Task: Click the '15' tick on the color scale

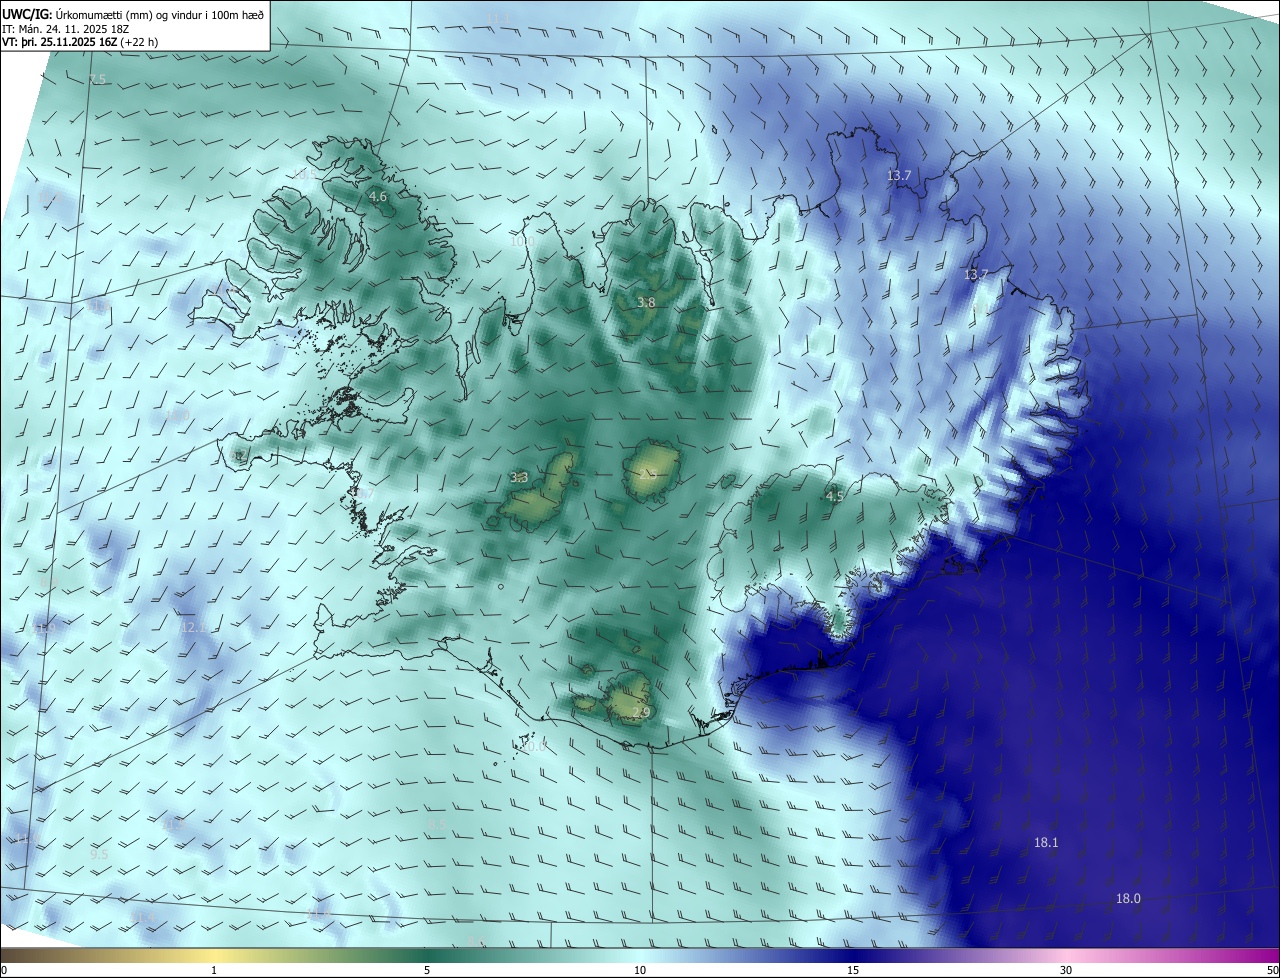Action: point(853,970)
